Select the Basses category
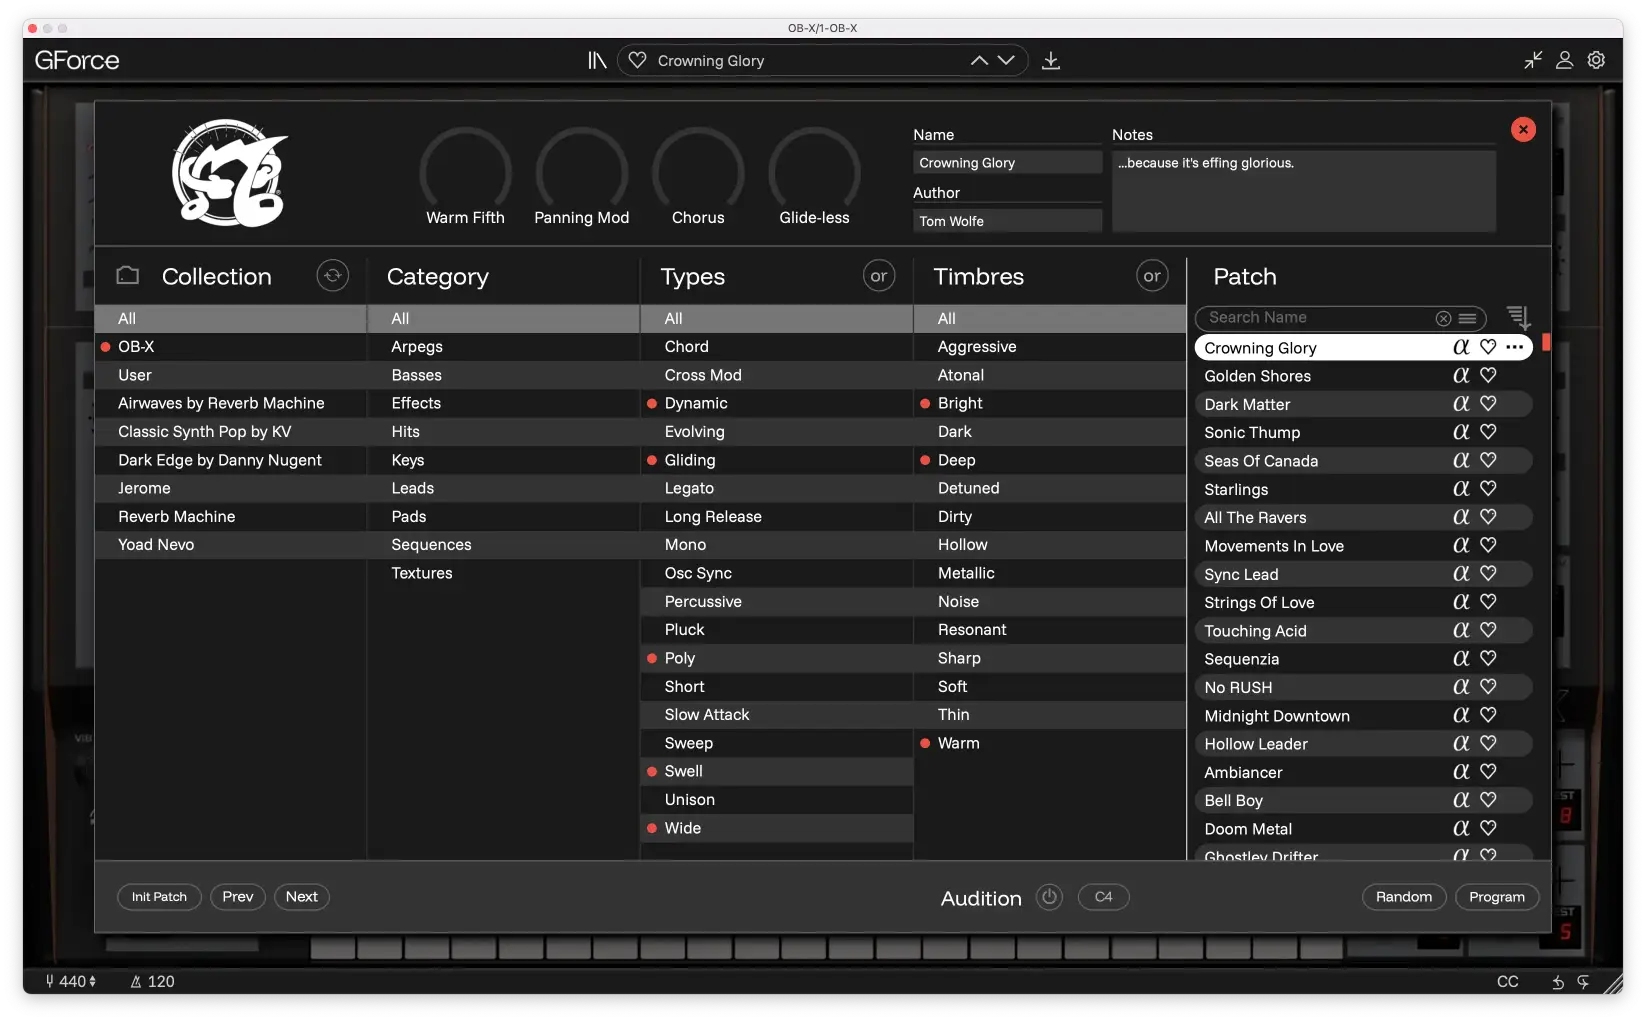The height and width of the screenshot is (1021, 1646). [503, 375]
